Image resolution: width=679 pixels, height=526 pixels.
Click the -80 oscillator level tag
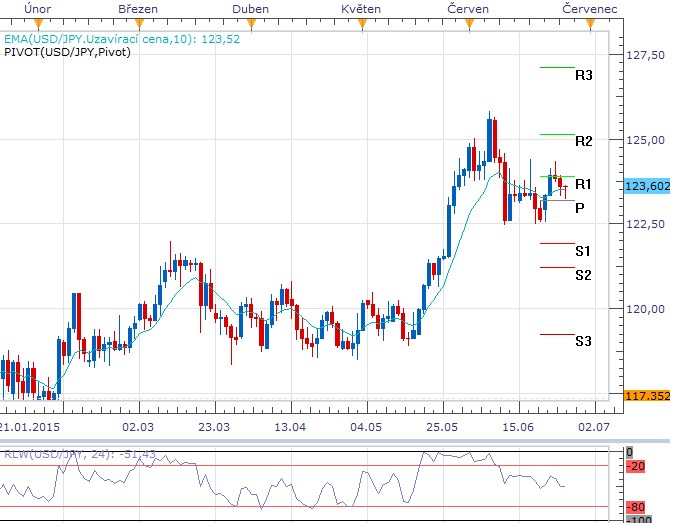pyautogui.click(x=636, y=507)
